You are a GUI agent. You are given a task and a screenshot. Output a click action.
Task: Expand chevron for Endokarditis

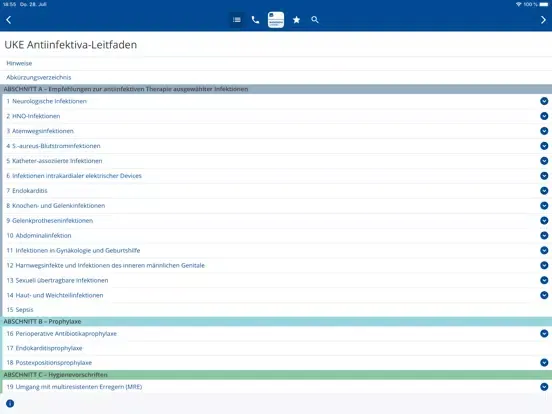(x=544, y=190)
